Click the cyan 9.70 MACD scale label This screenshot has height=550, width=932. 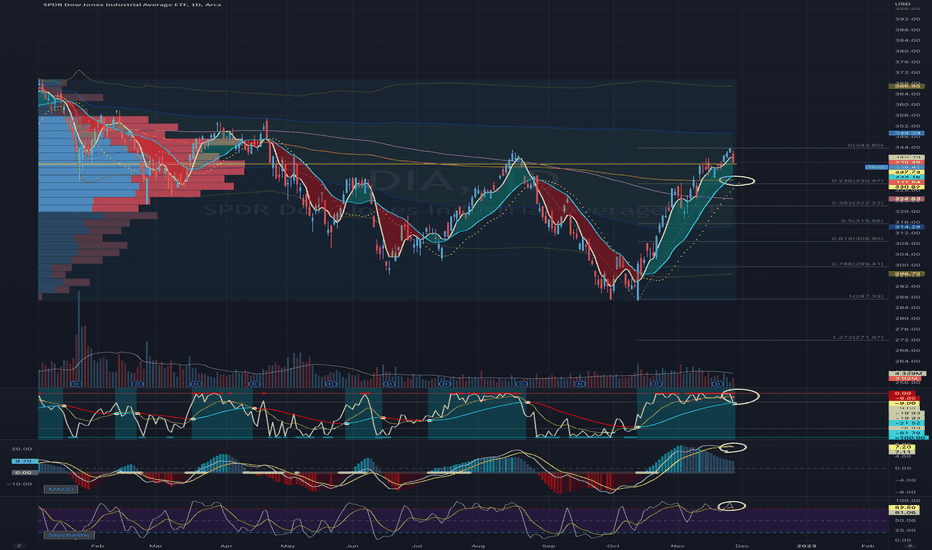tap(24, 461)
